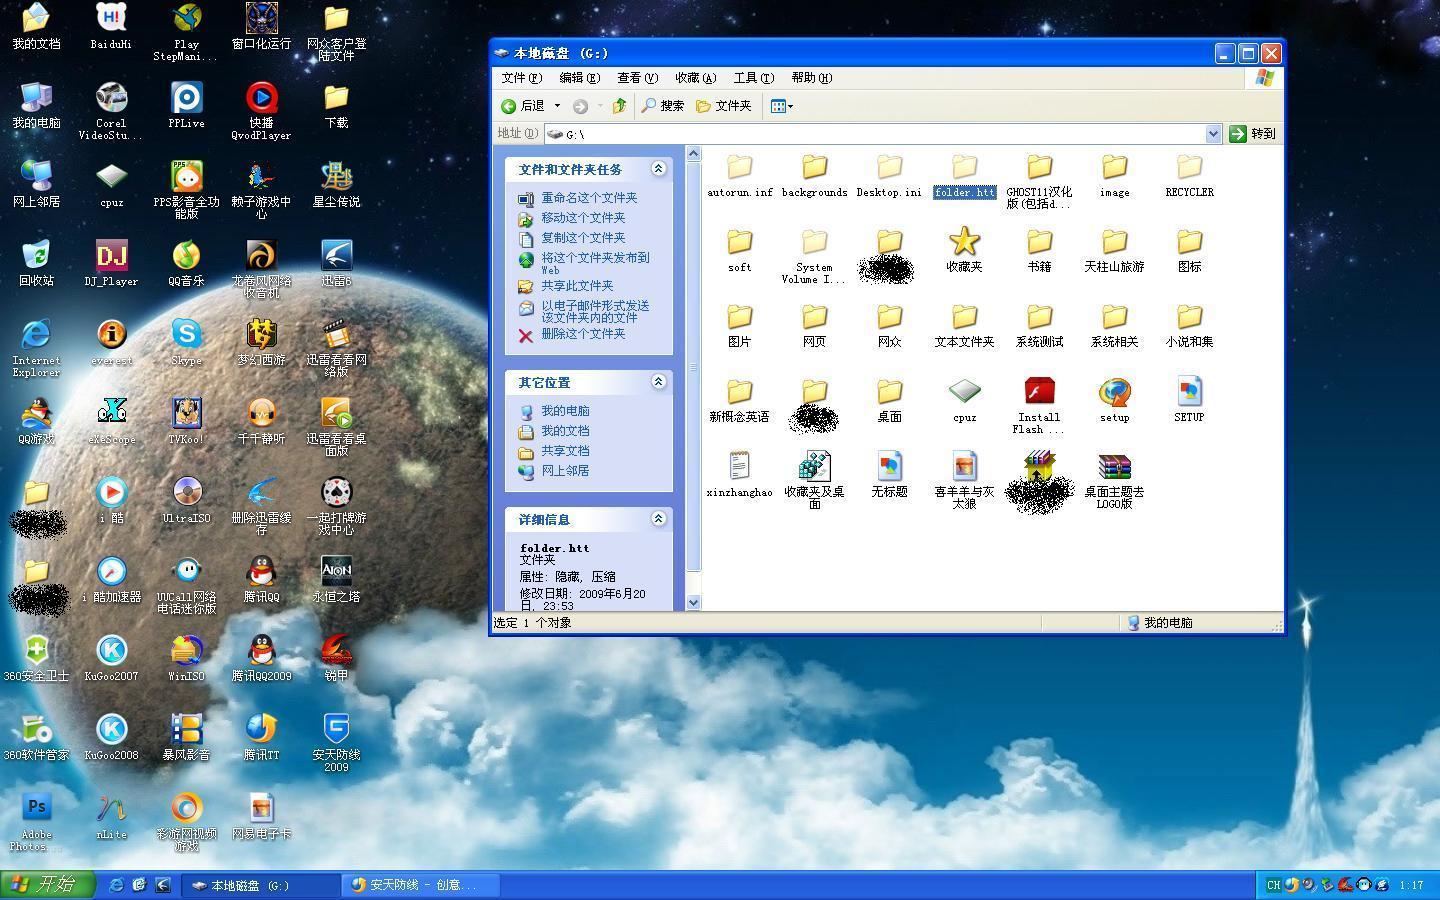Select the PPLive desktop shortcut
The height and width of the screenshot is (900, 1440).
point(186,105)
